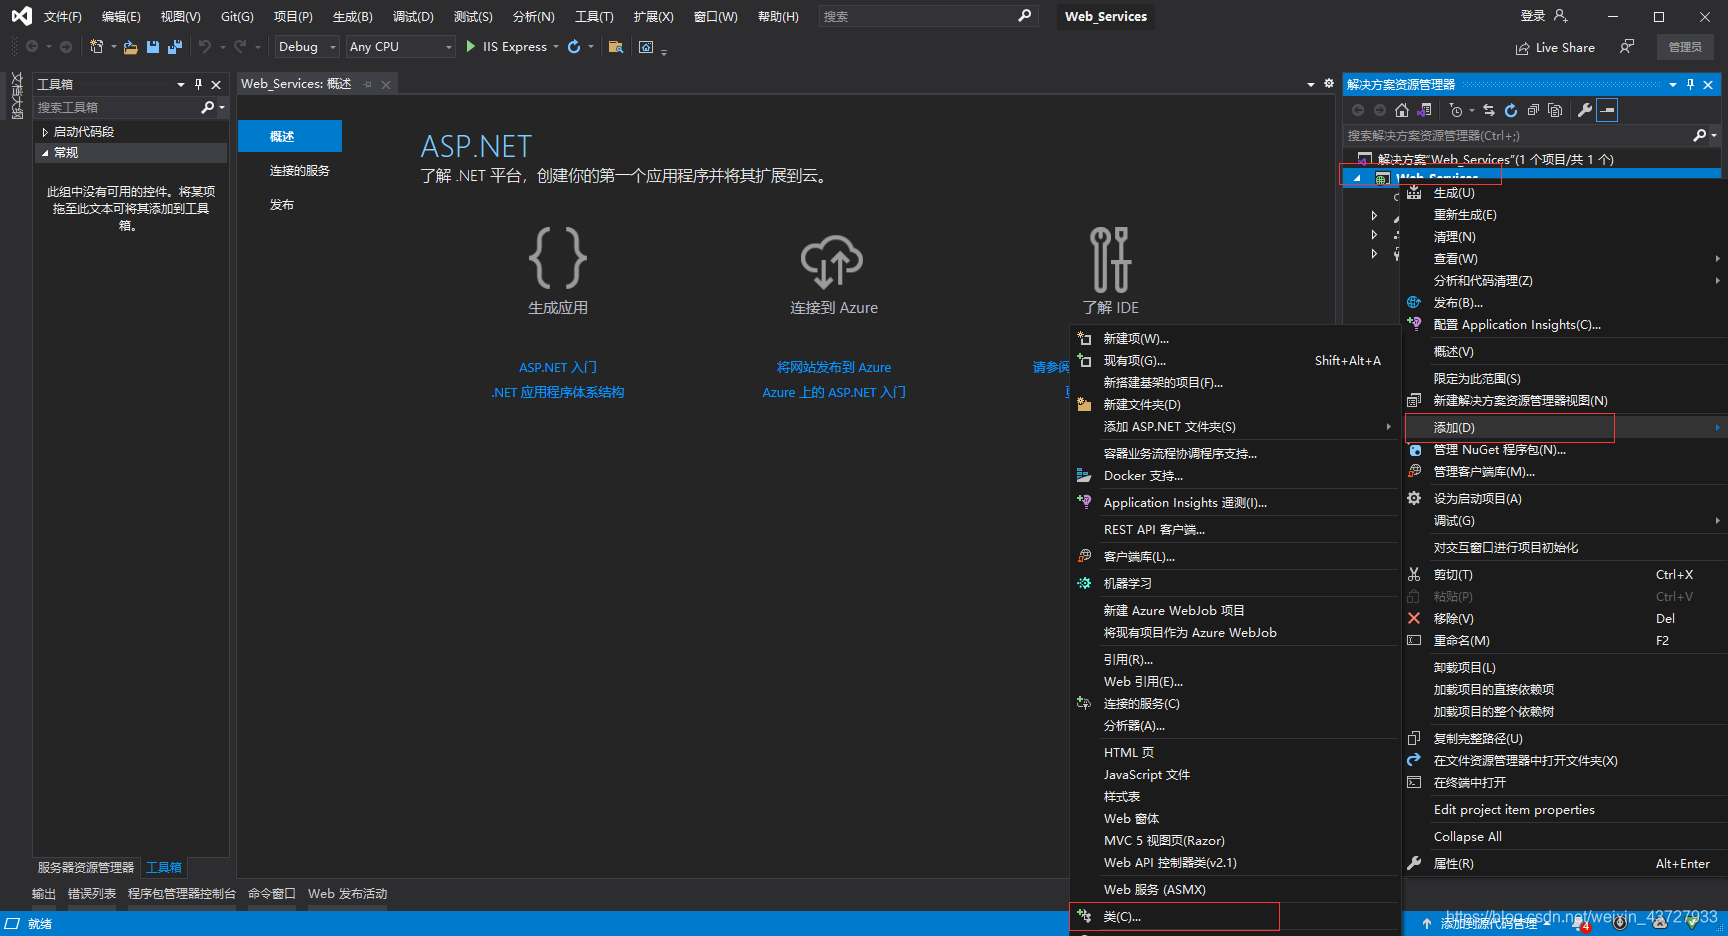Select 属性(R) in the context menu

pyautogui.click(x=1565, y=863)
